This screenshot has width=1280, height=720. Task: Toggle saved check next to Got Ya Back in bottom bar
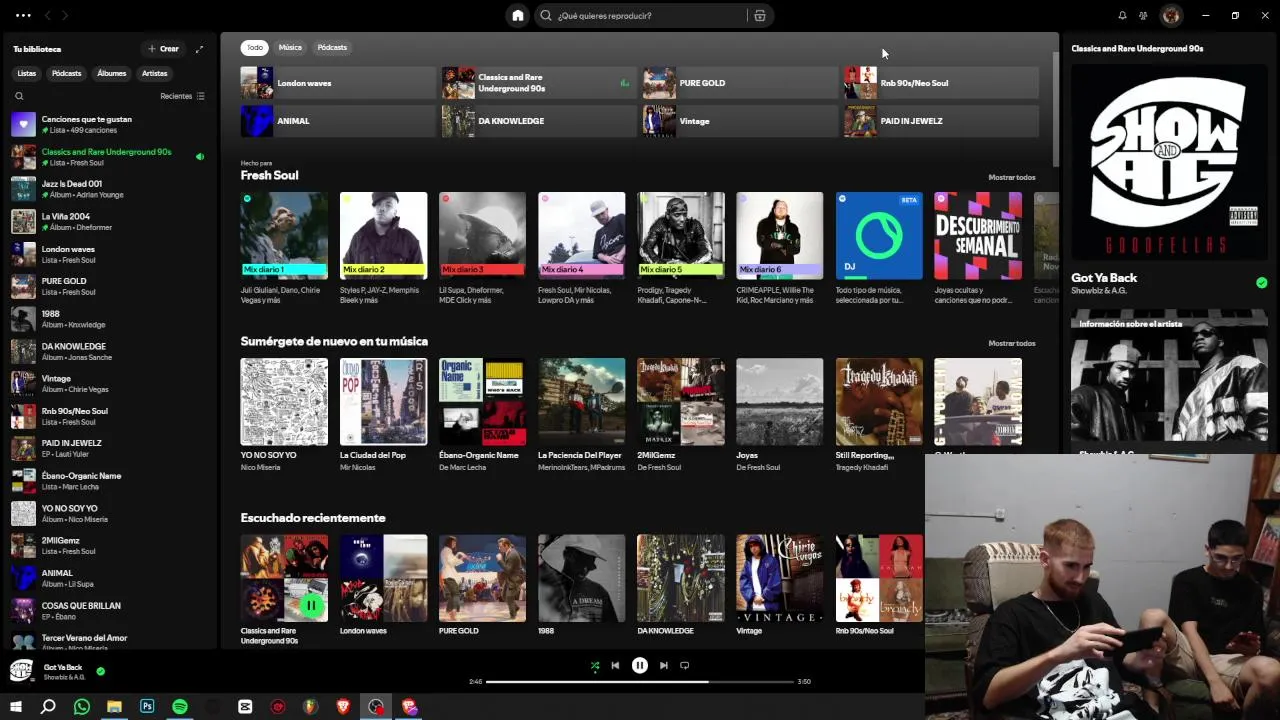tap(100, 671)
